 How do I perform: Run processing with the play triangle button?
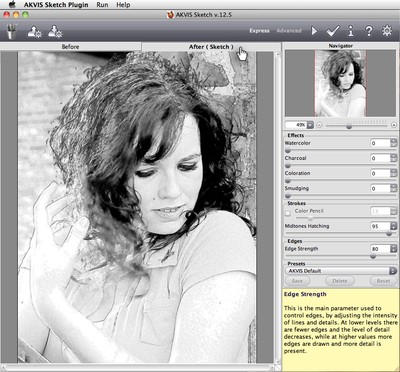[x=314, y=31]
